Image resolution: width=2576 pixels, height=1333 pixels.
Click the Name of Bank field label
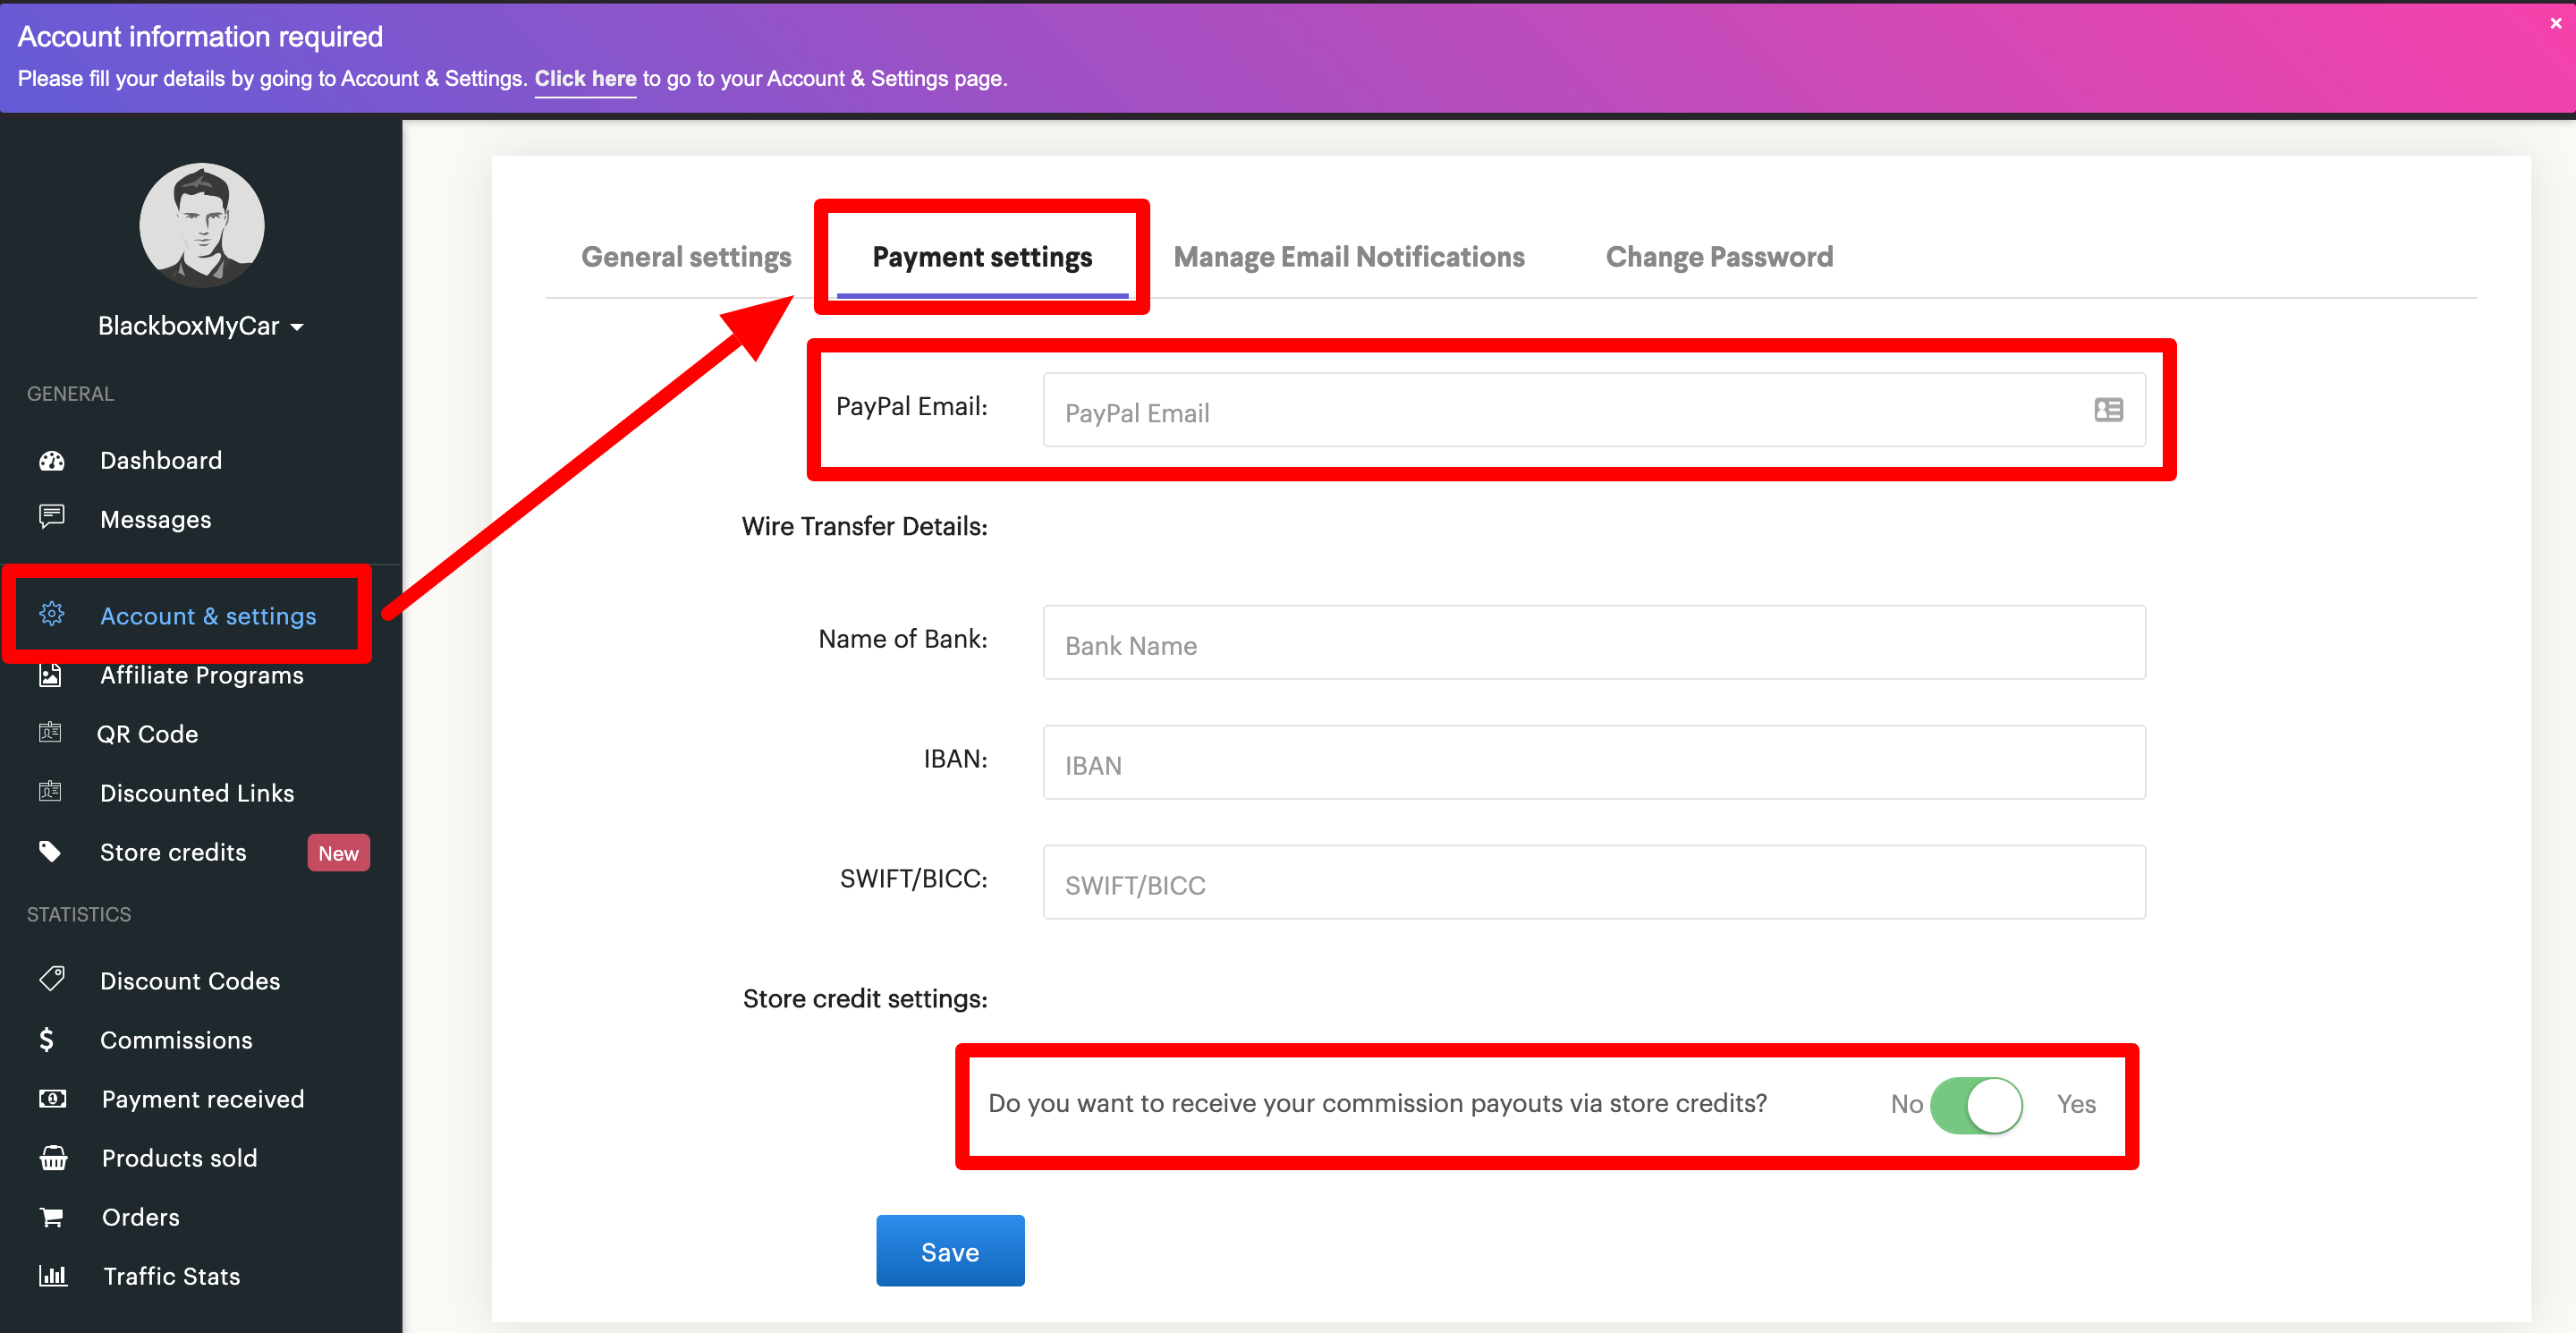coord(903,639)
